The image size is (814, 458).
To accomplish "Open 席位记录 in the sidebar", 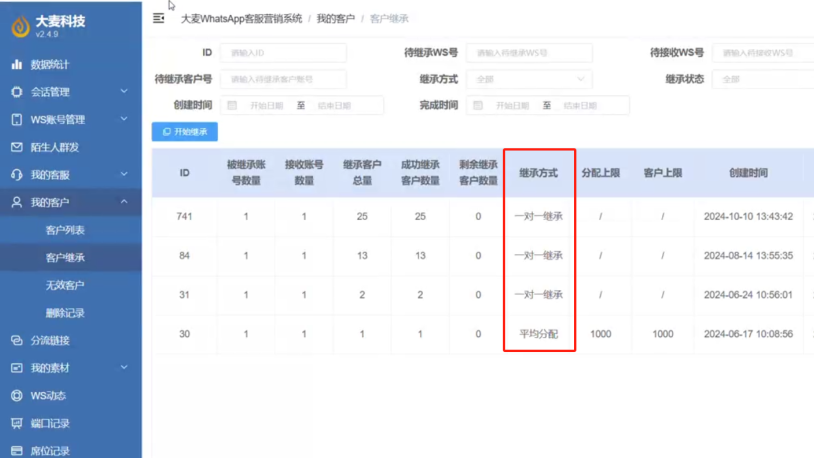I will pyautogui.click(x=71, y=451).
